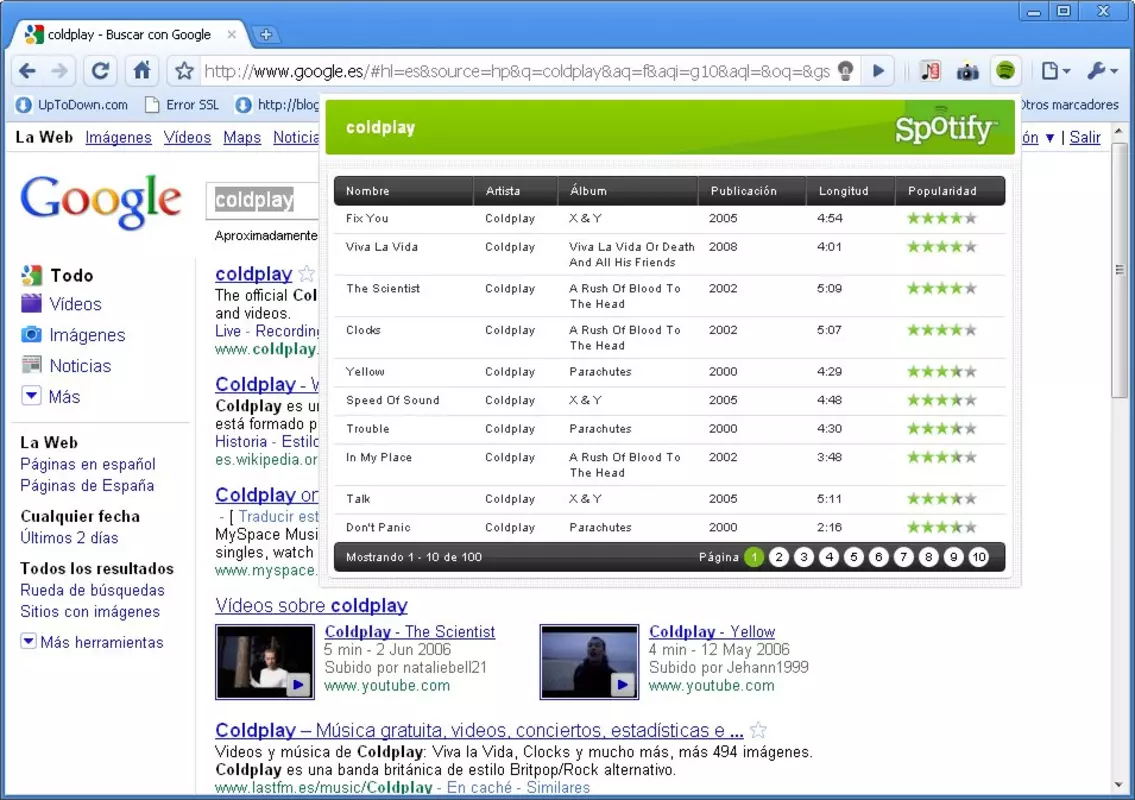Open Maps in Google top navigation
Screen dimensions: 1135x800
[242, 138]
